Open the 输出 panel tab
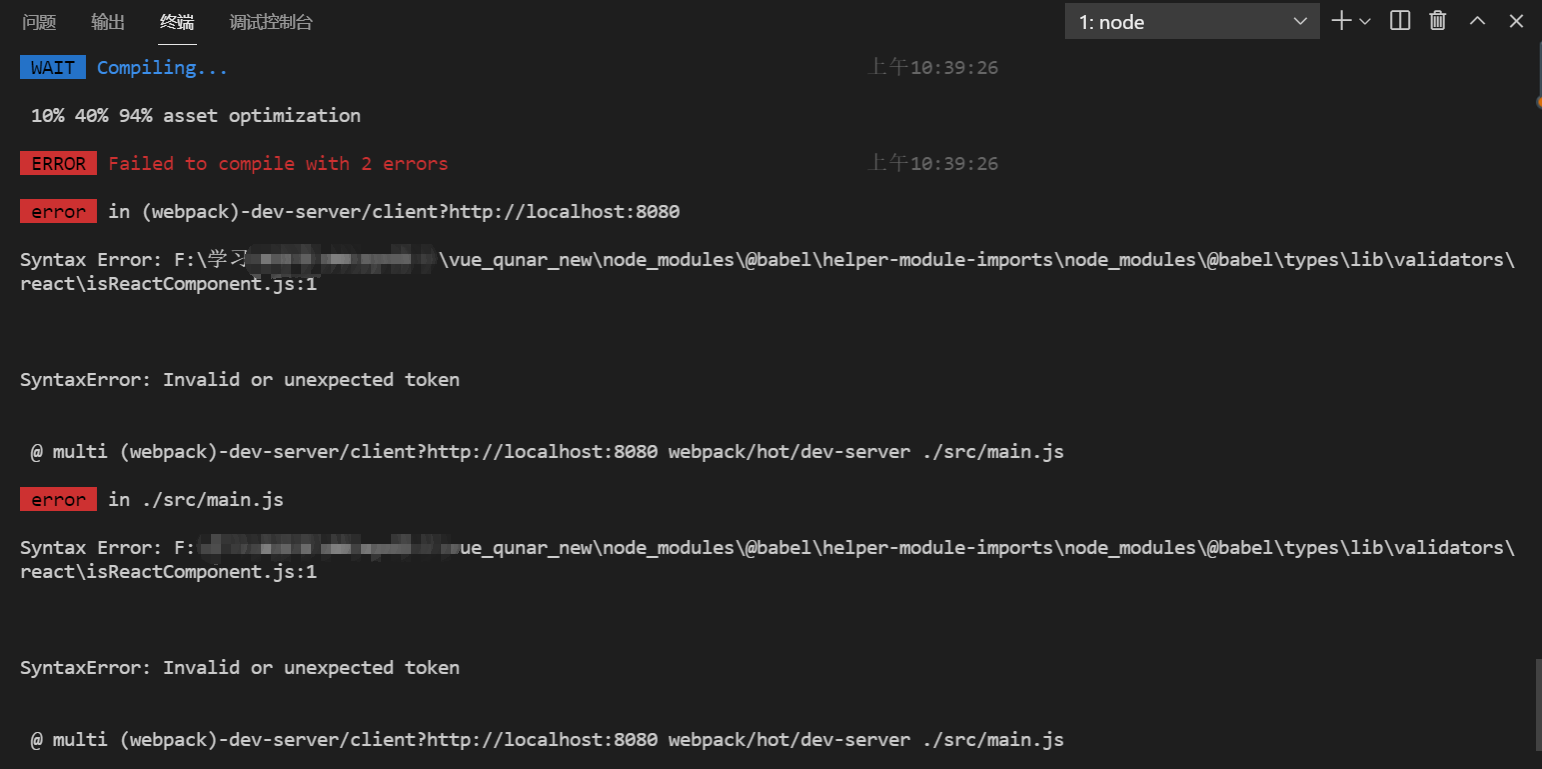This screenshot has height=769, width=1542. (108, 22)
